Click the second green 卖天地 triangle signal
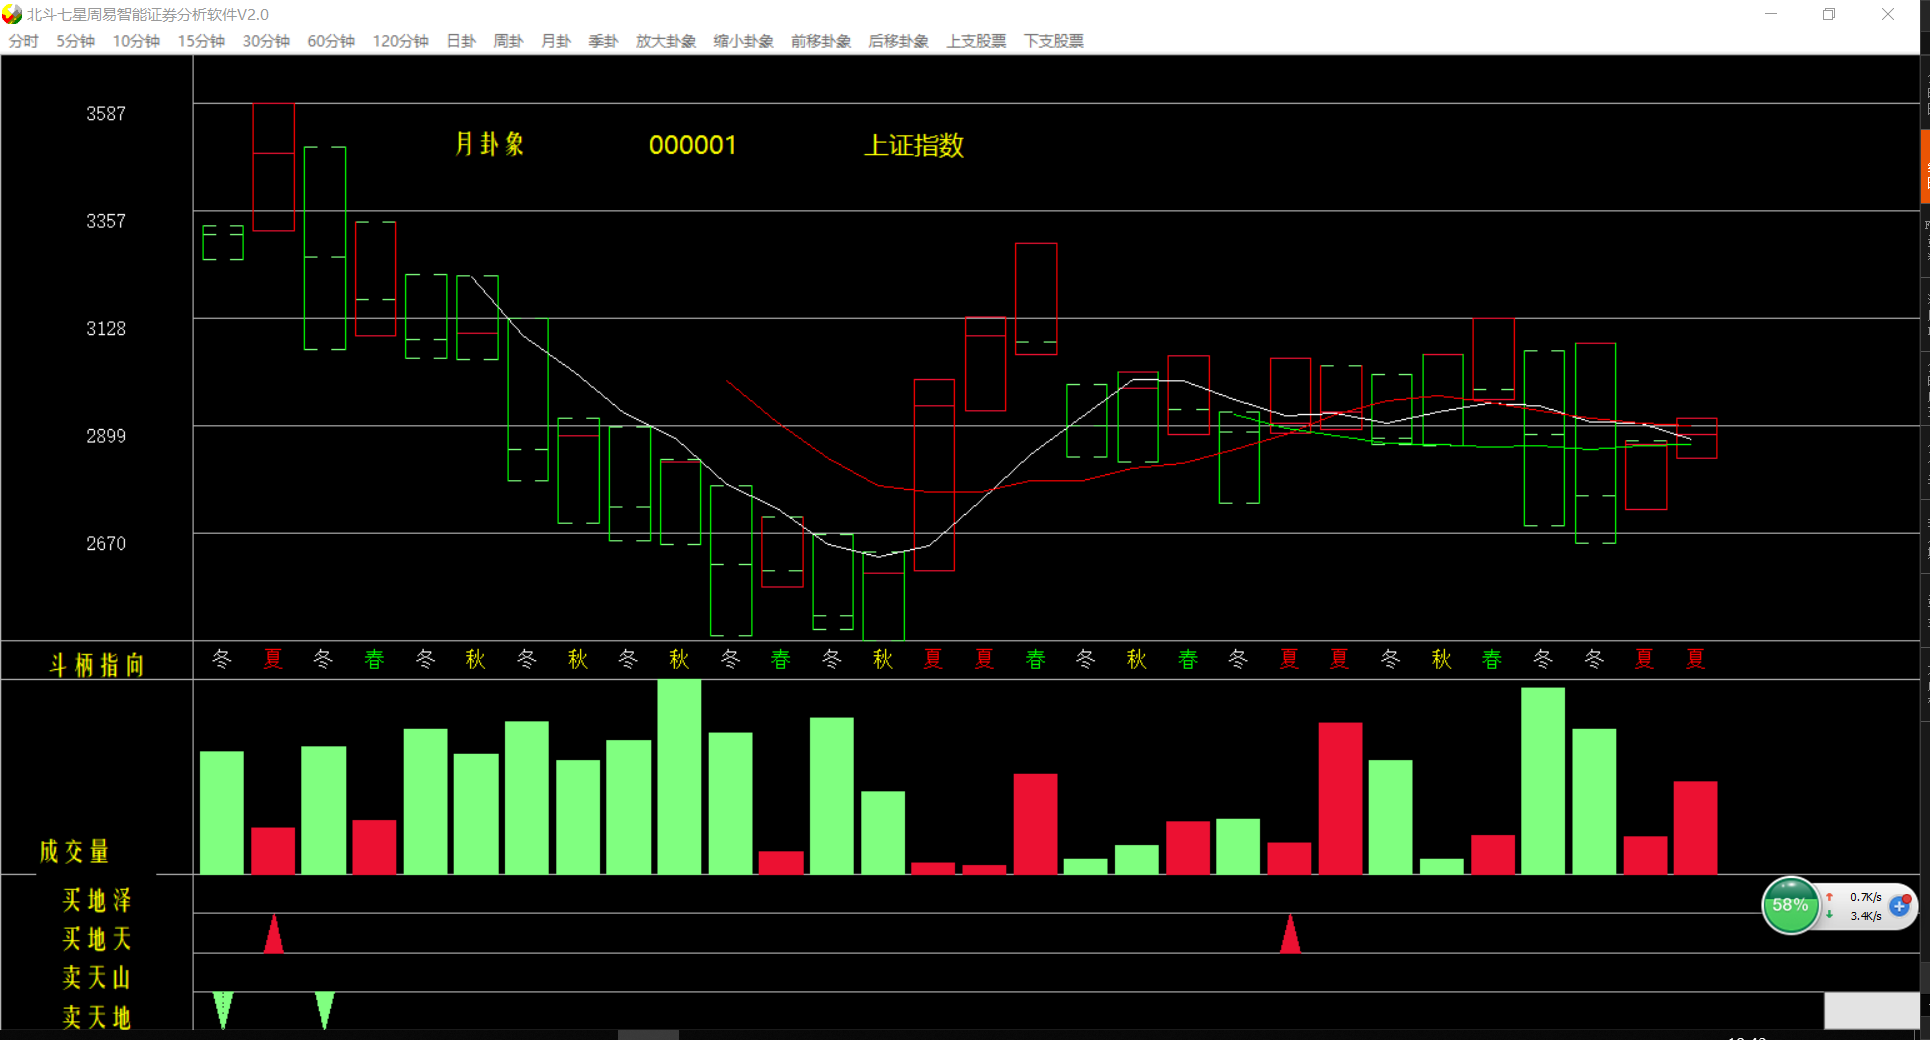Image resolution: width=1930 pixels, height=1040 pixels. [x=324, y=1010]
